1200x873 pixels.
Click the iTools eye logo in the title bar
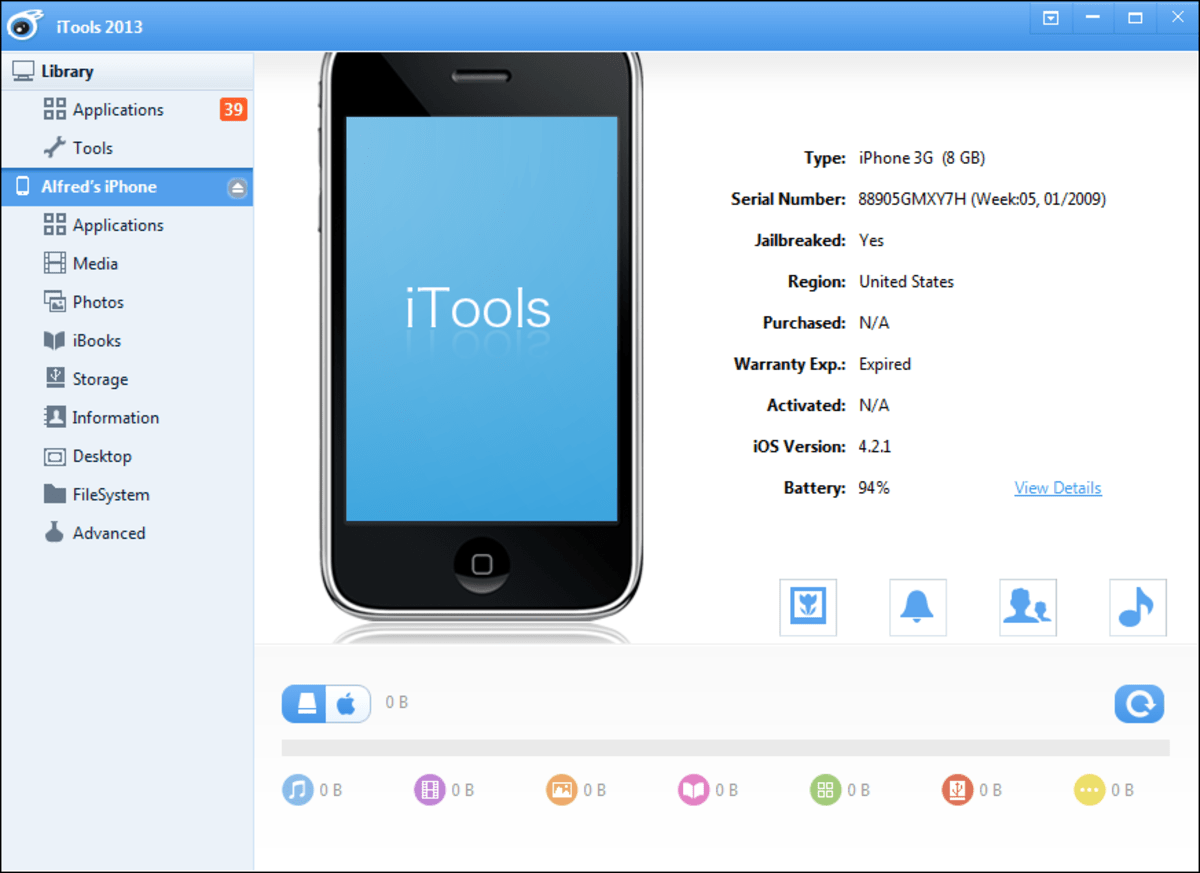(25, 26)
